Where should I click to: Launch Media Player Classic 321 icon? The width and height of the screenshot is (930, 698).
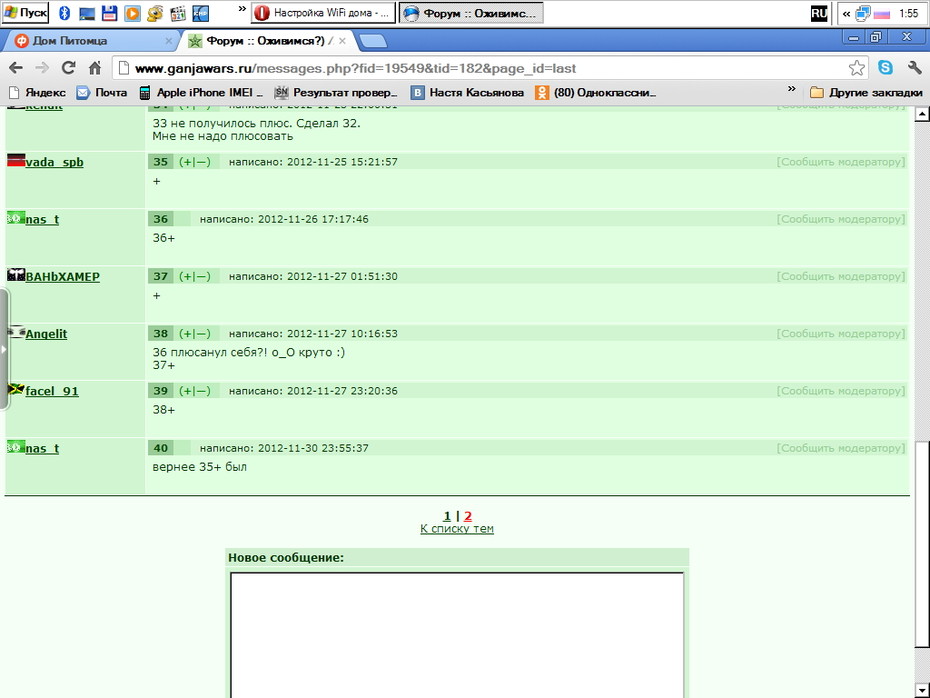177,13
